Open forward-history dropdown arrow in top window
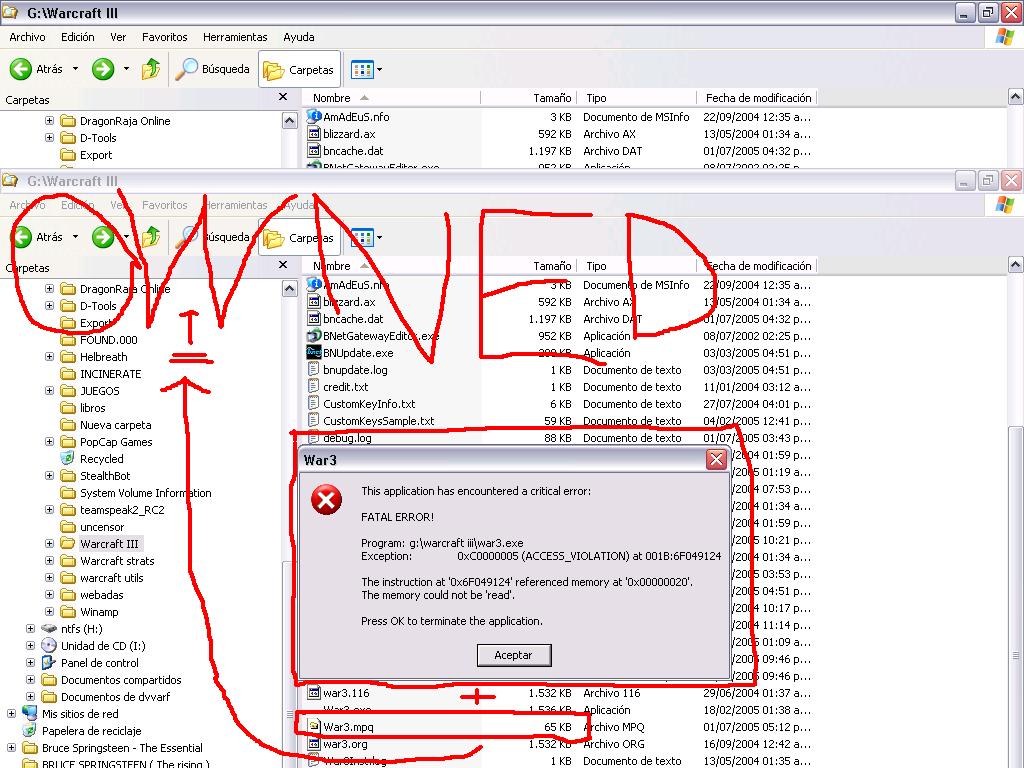Screen dimensions: 1024x768 (126, 69)
